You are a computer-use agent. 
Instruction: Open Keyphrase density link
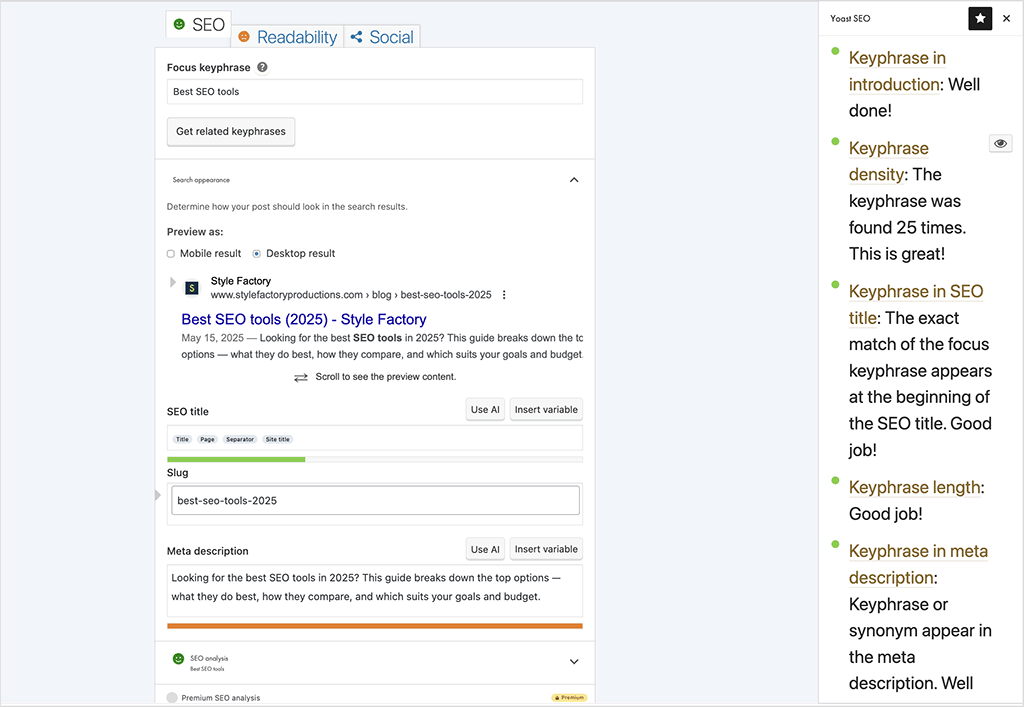(889, 161)
